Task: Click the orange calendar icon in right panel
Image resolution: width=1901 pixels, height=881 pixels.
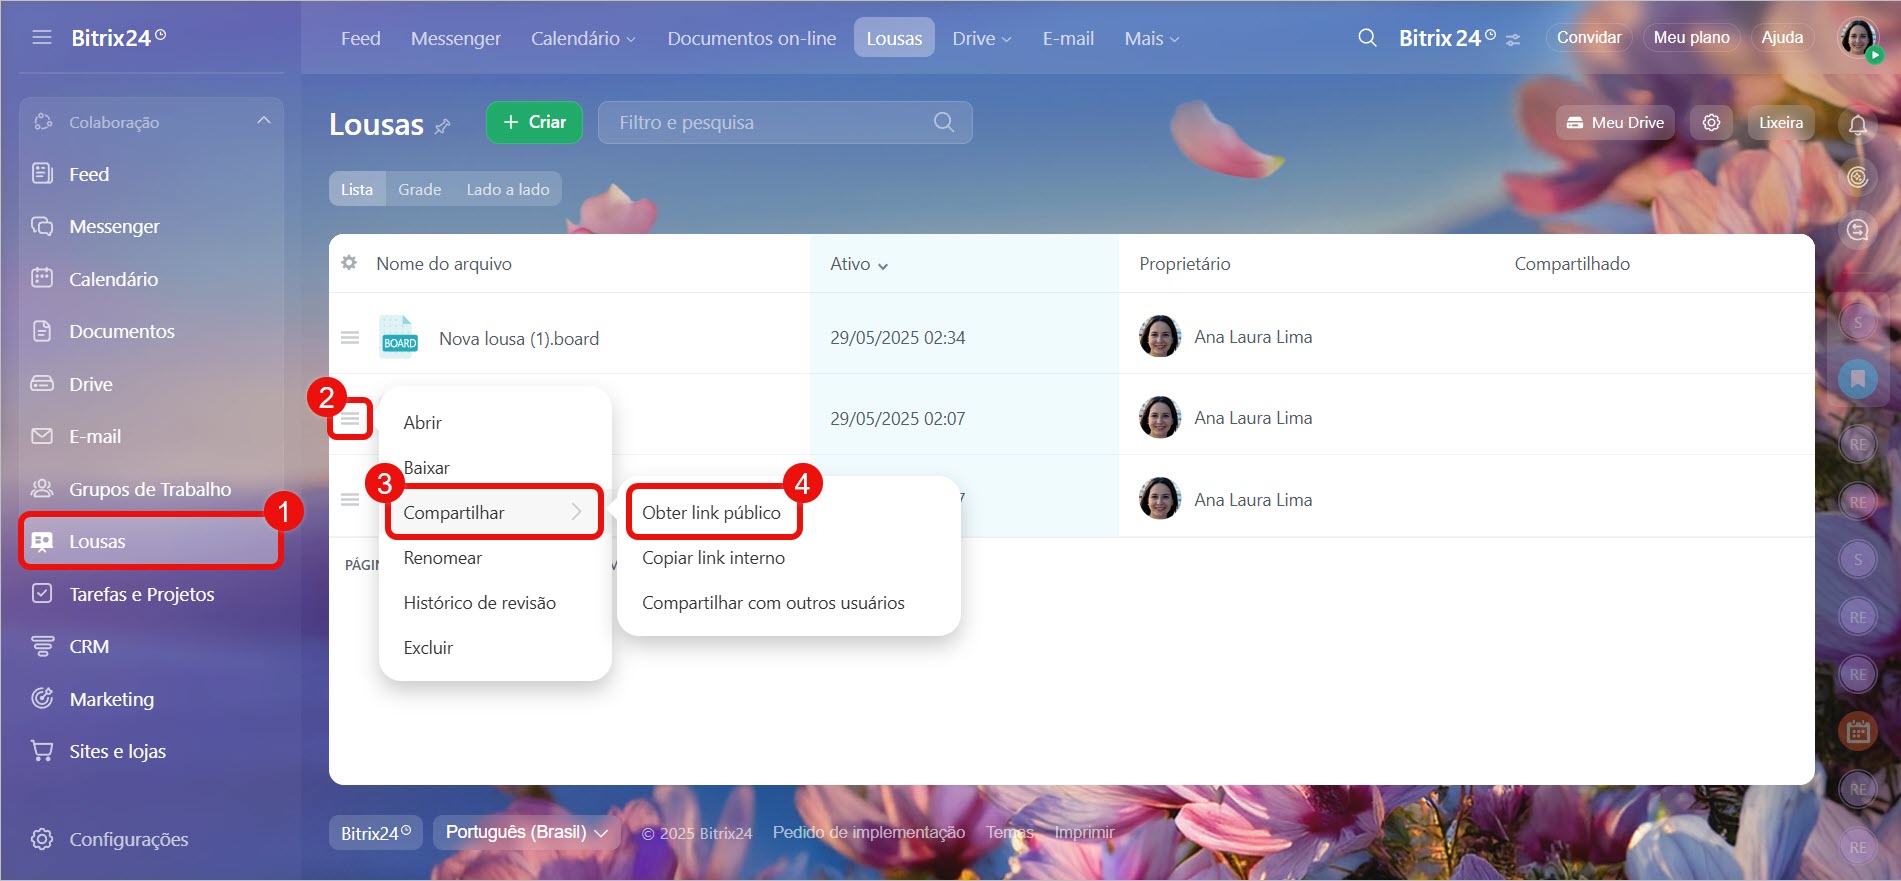Action: 1858,732
